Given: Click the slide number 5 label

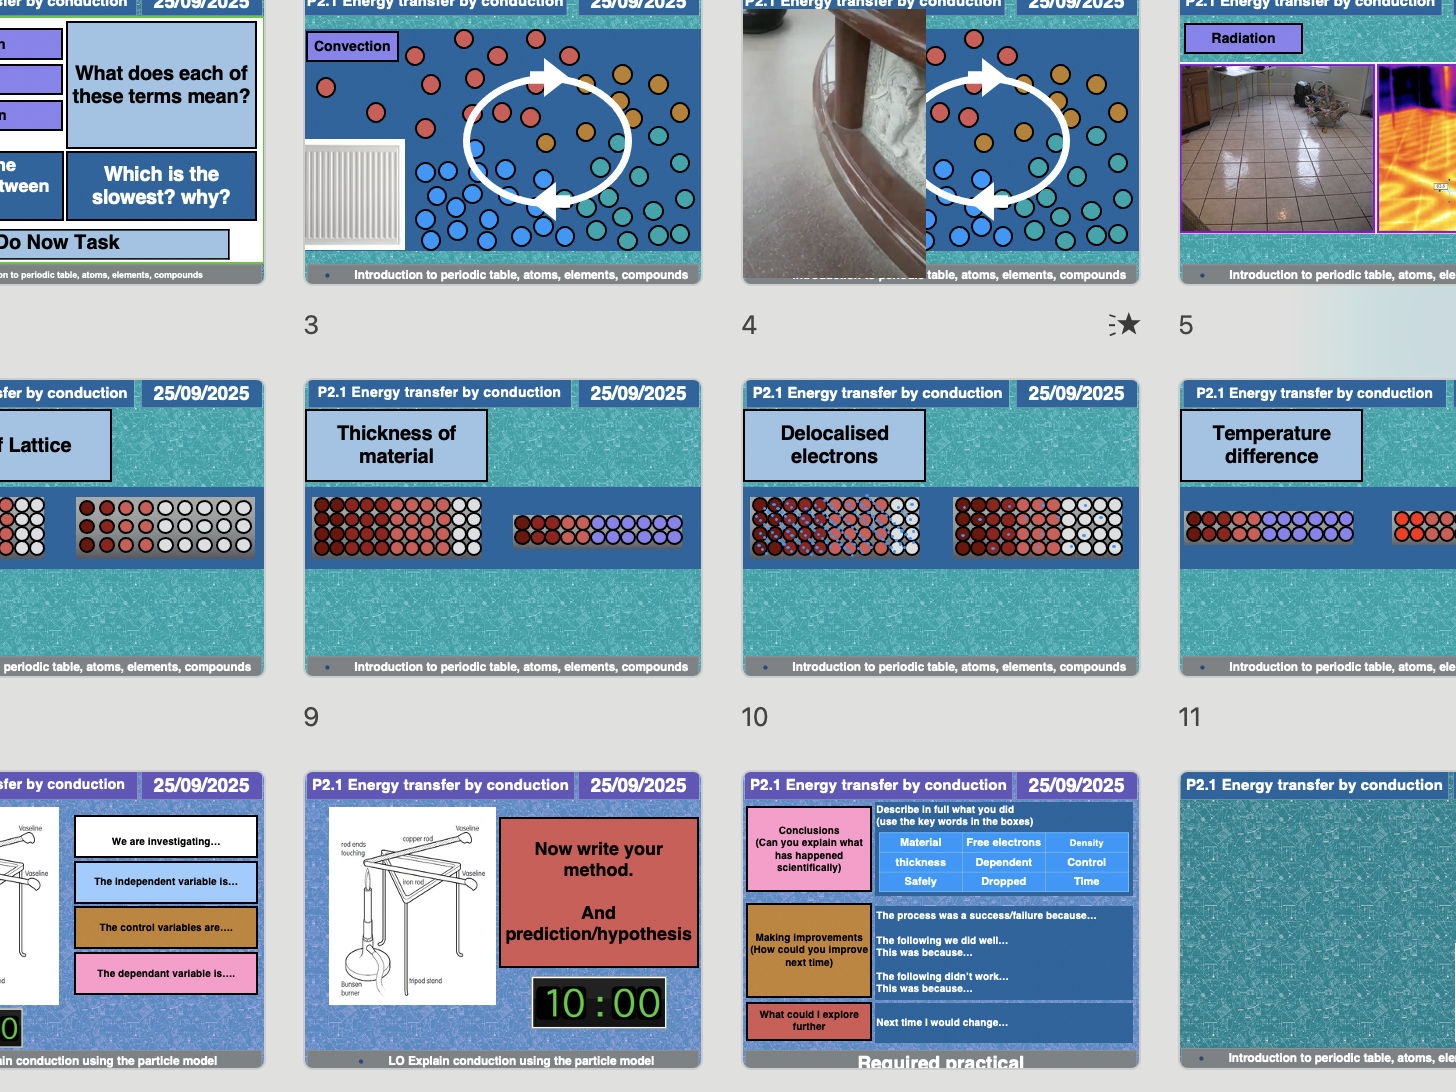Looking at the screenshot, I should (x=1186, y=325).
